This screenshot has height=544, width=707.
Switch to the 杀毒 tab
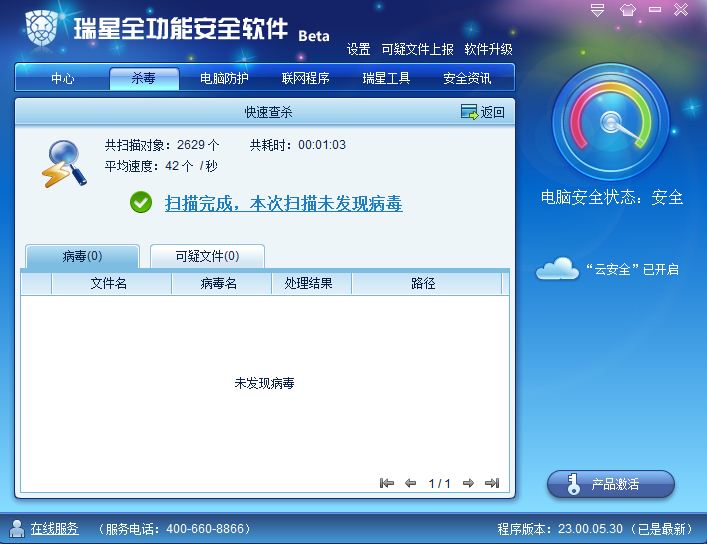[x=144, y=78]
